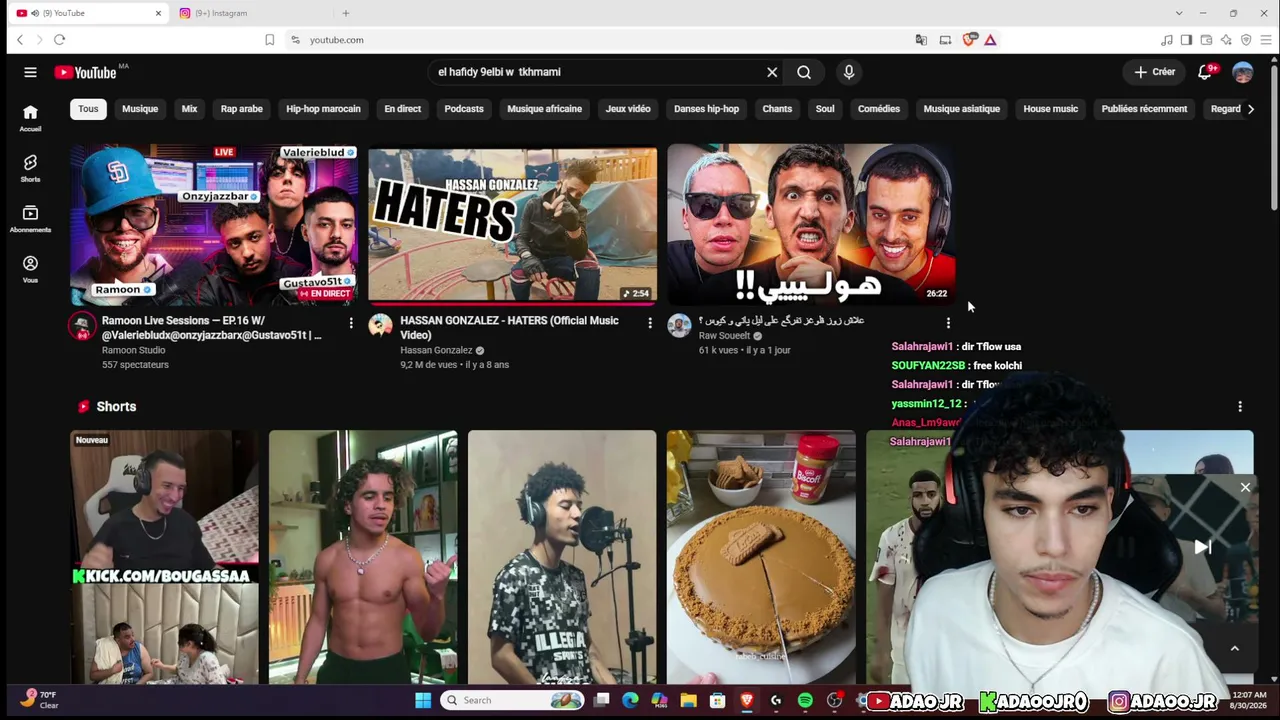Open Vous in the sidebar
This screenshot has width=1280, height=720.
30,269
